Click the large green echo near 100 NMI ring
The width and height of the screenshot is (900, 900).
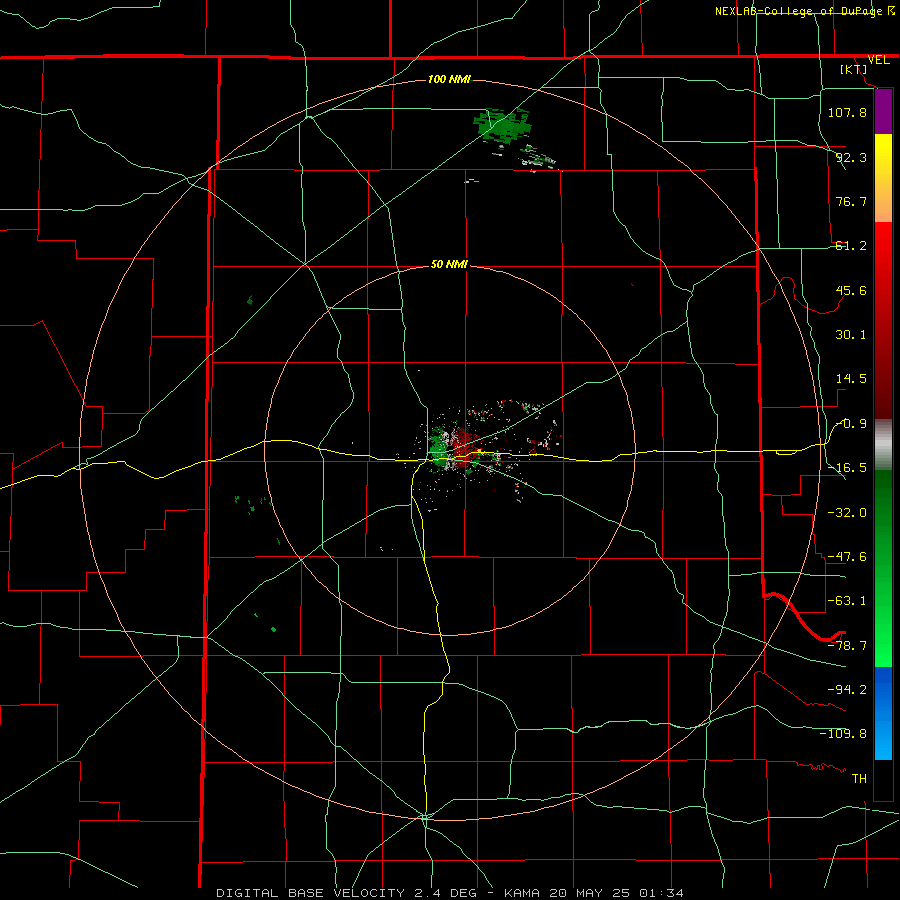click(501, 125)
